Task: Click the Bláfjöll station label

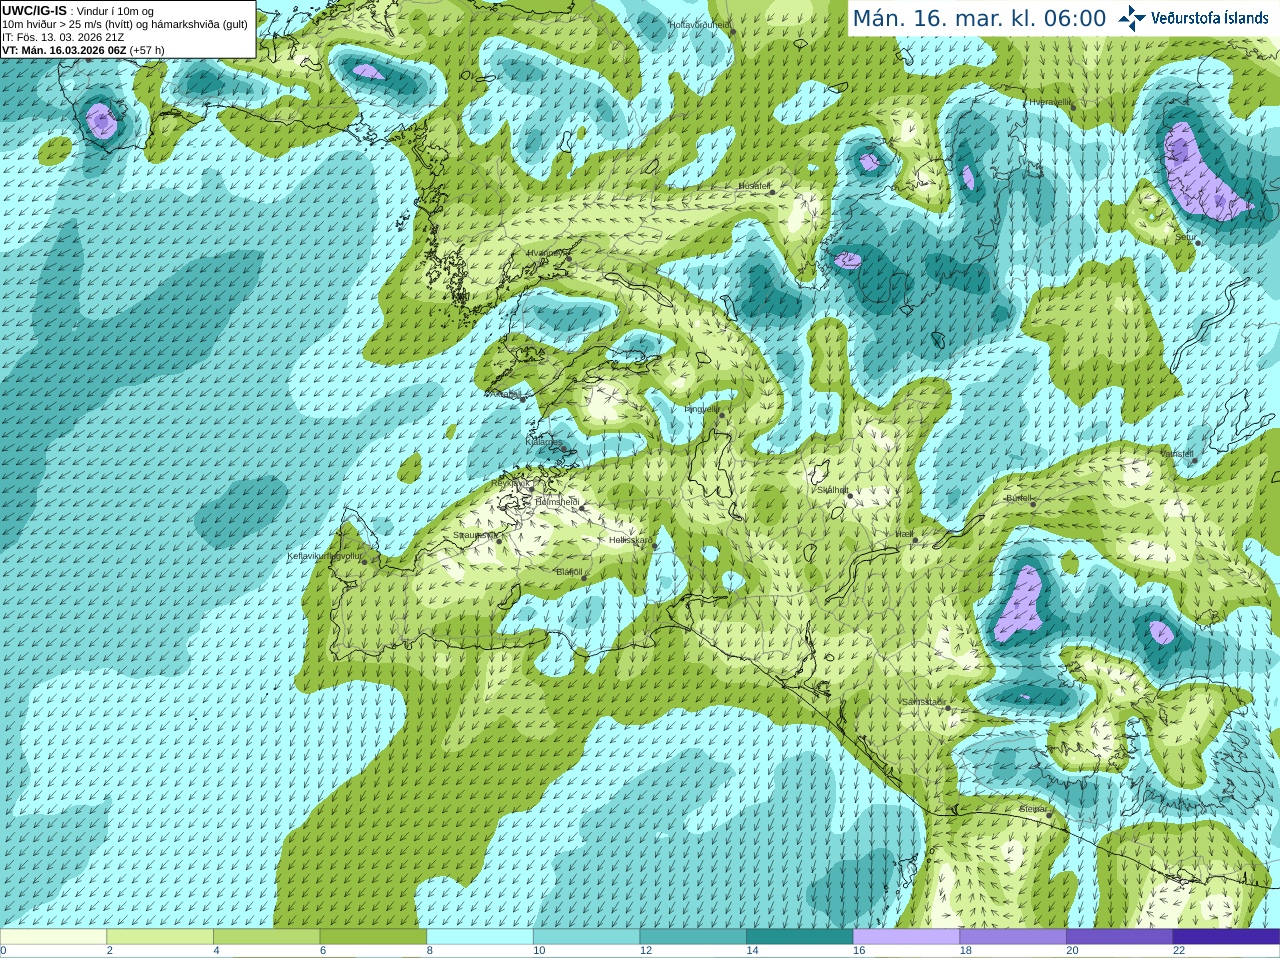Action: 568,572
